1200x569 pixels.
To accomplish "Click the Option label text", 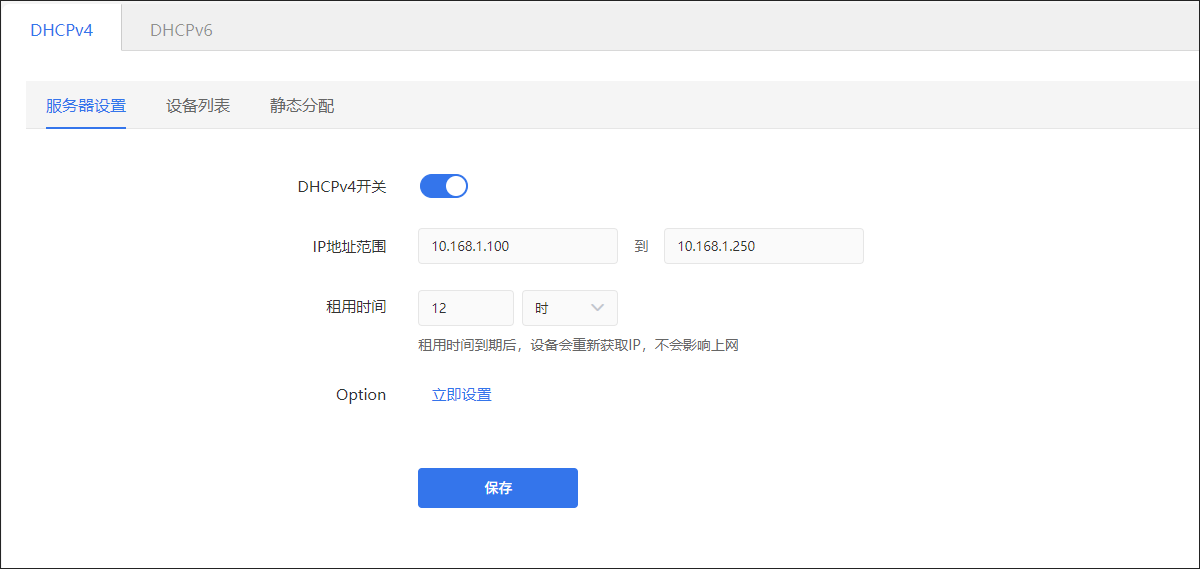I will click(x=360, y=395).
